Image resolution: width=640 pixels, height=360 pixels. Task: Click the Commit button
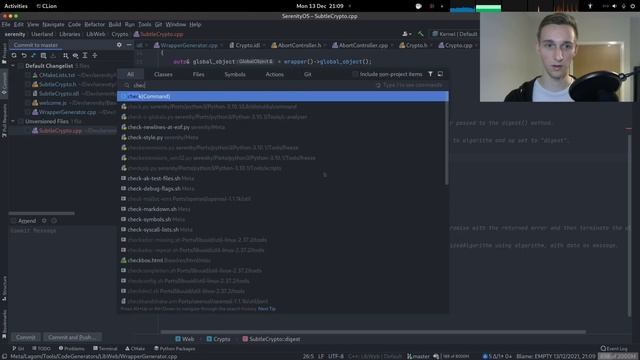click(26, 337)
